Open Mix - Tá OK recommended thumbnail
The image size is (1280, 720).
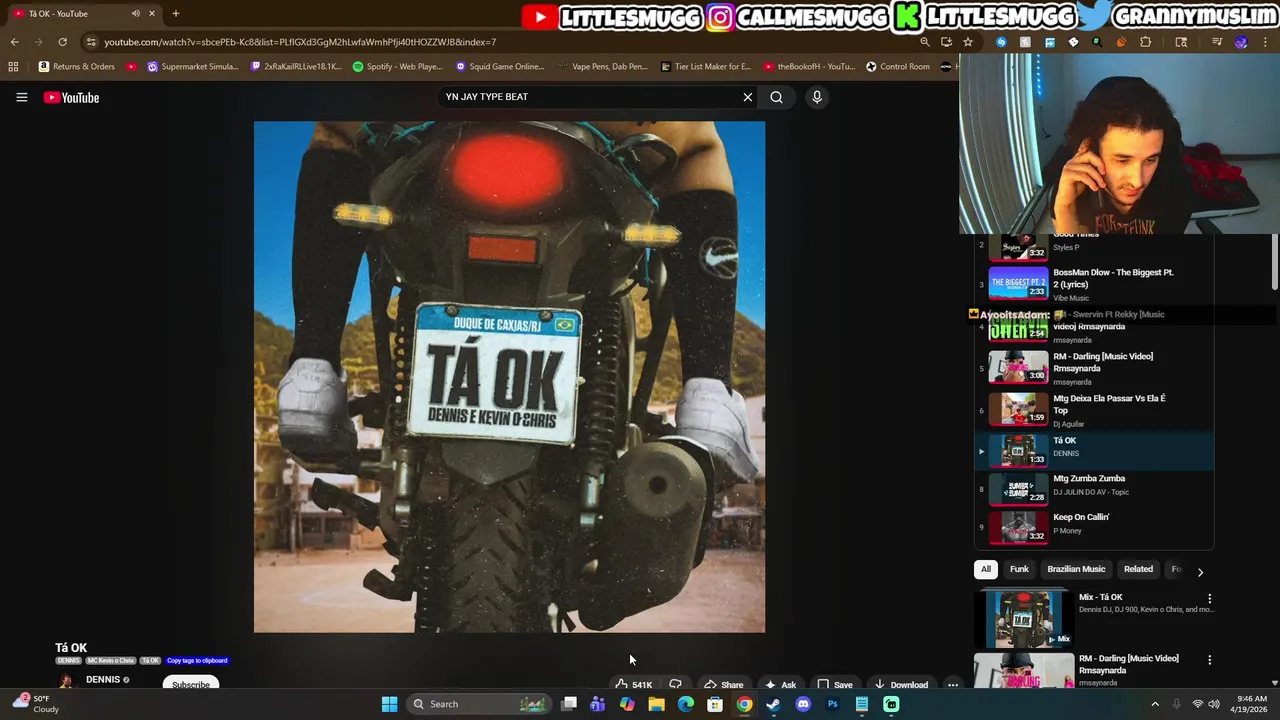1024,619
